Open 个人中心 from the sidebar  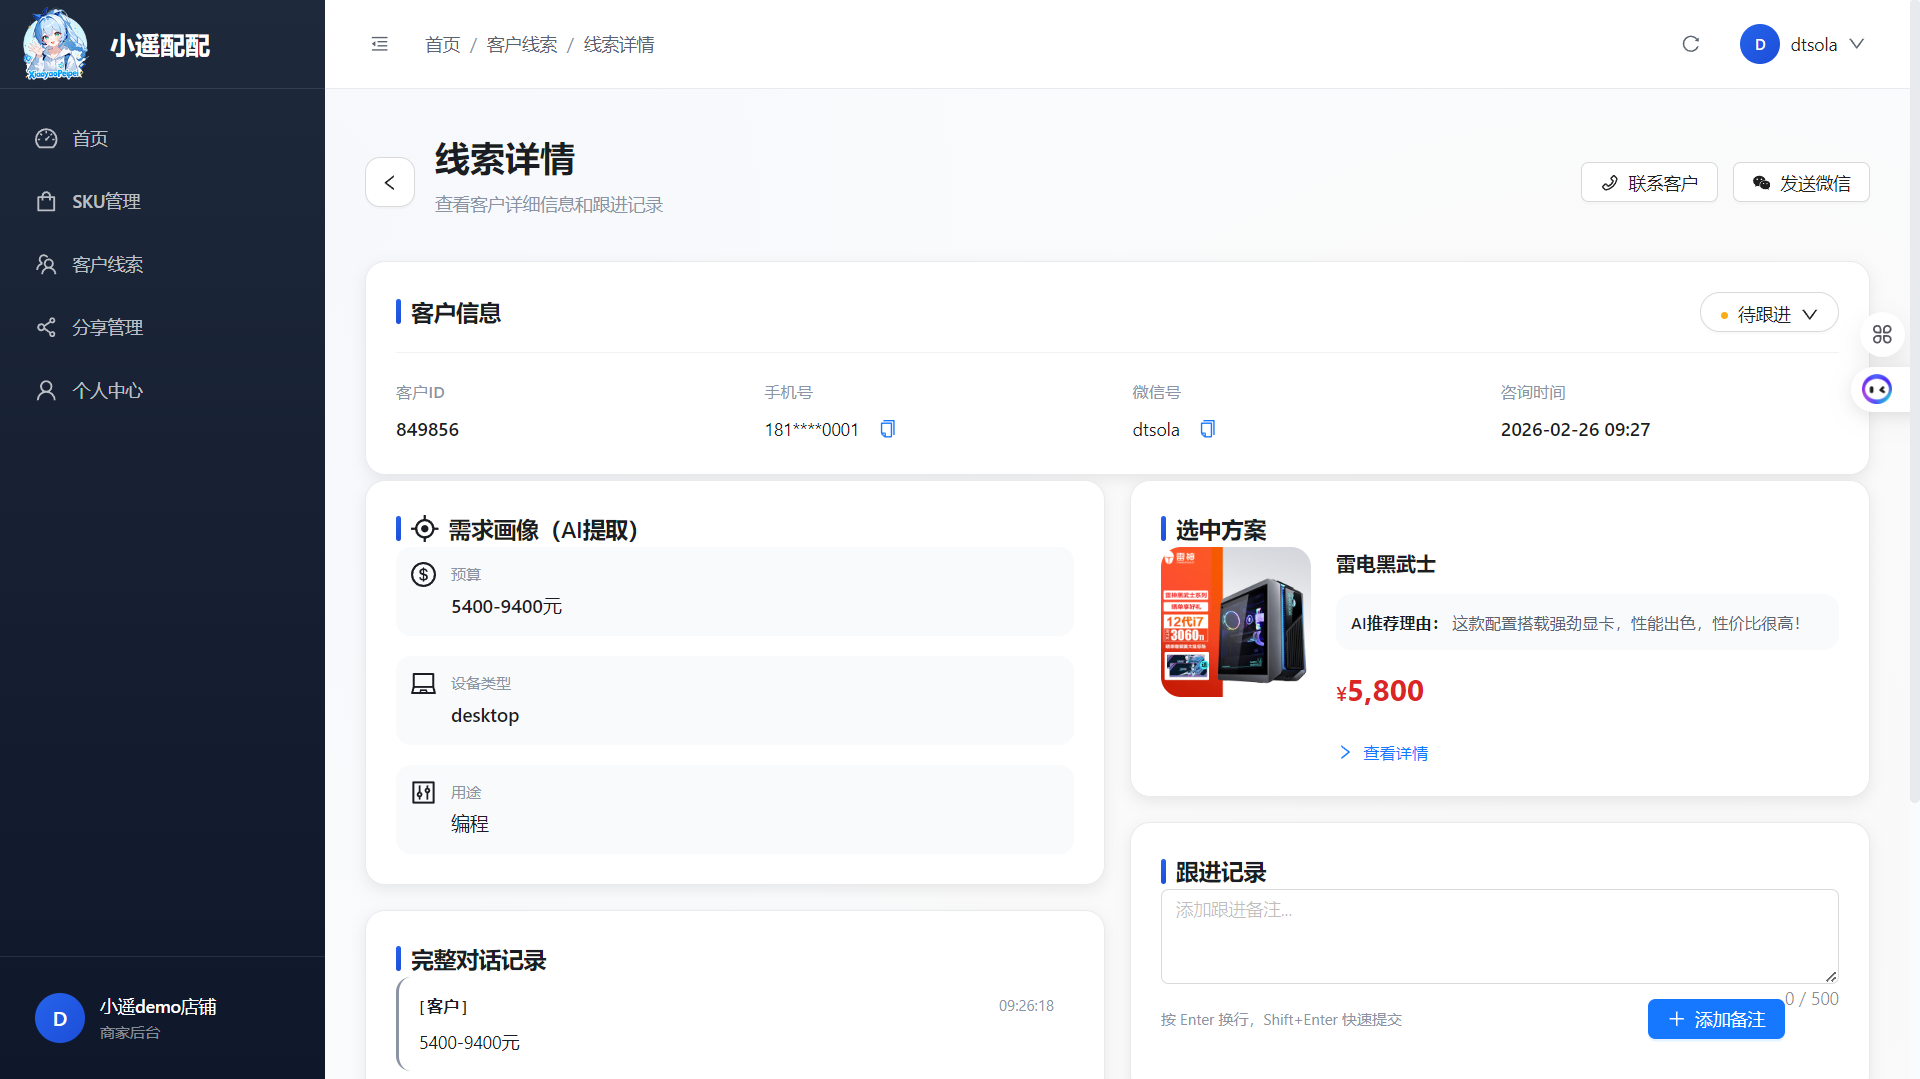[107, 390]
